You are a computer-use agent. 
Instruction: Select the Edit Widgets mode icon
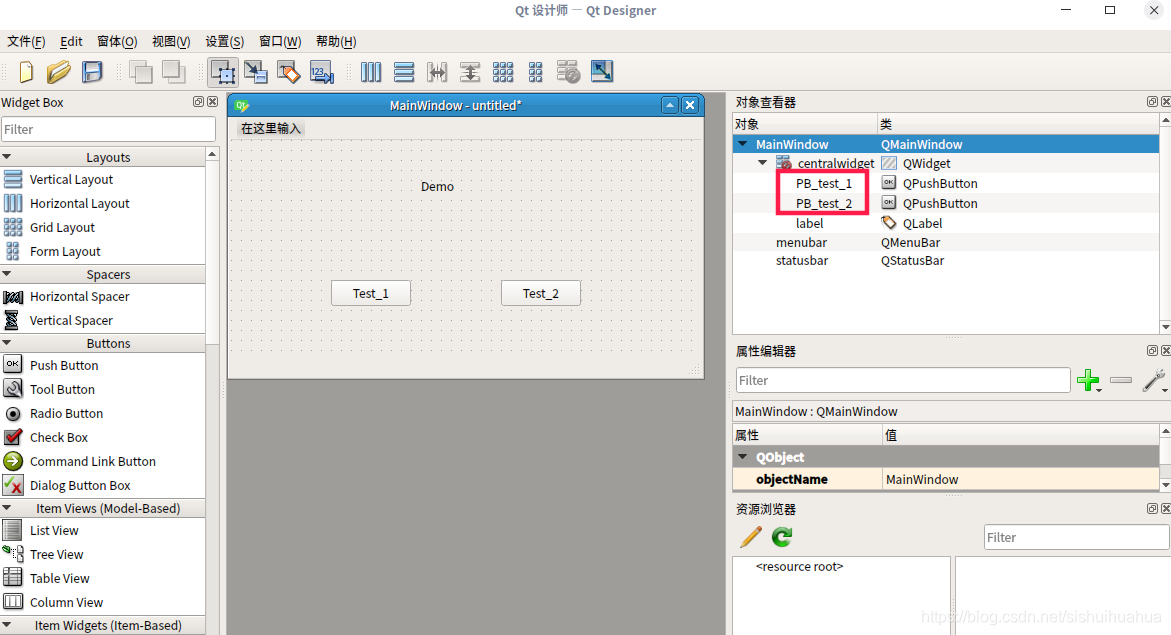(x=223, y=72)
